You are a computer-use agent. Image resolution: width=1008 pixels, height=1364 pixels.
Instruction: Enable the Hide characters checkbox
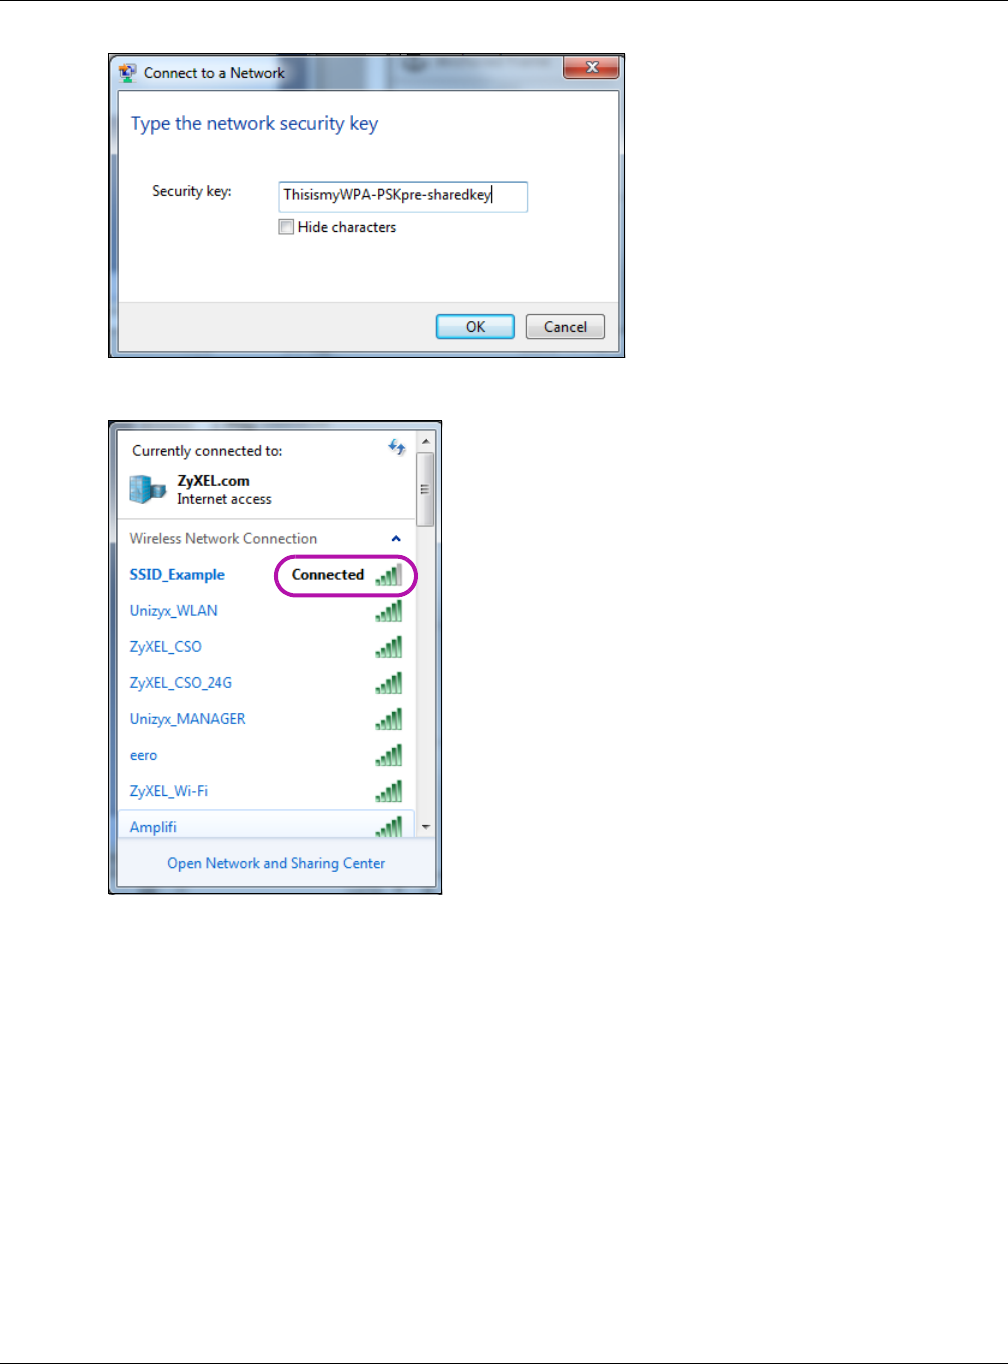[x=286, y=227]
